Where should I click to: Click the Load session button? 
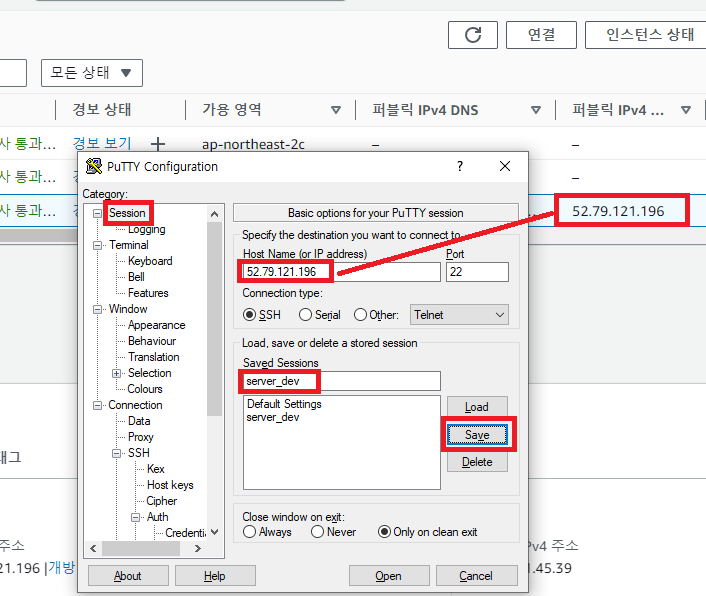(477, 407)
